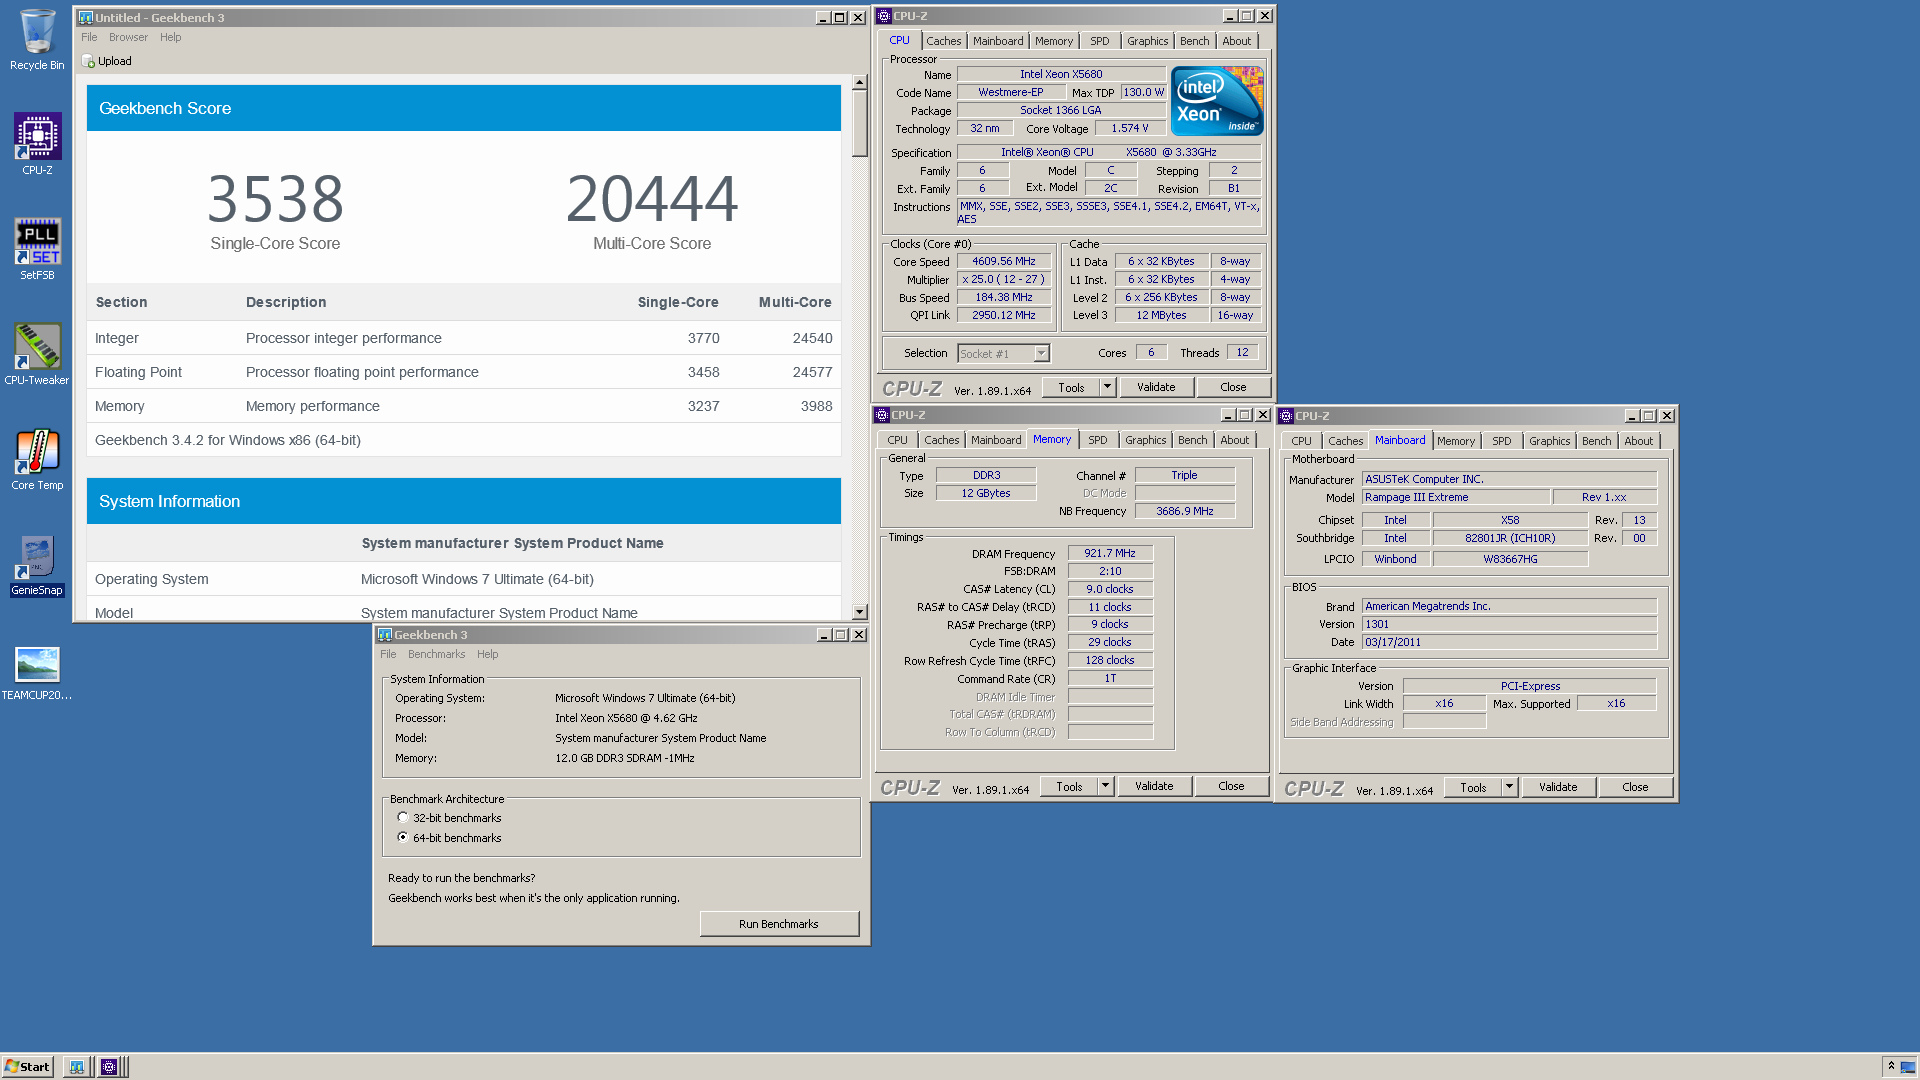Click the Intel Xeon inside logo in CPU-Z
Image resolution: width=1920 pixels, height=1080 pixels.
(x=1217, y=101)
